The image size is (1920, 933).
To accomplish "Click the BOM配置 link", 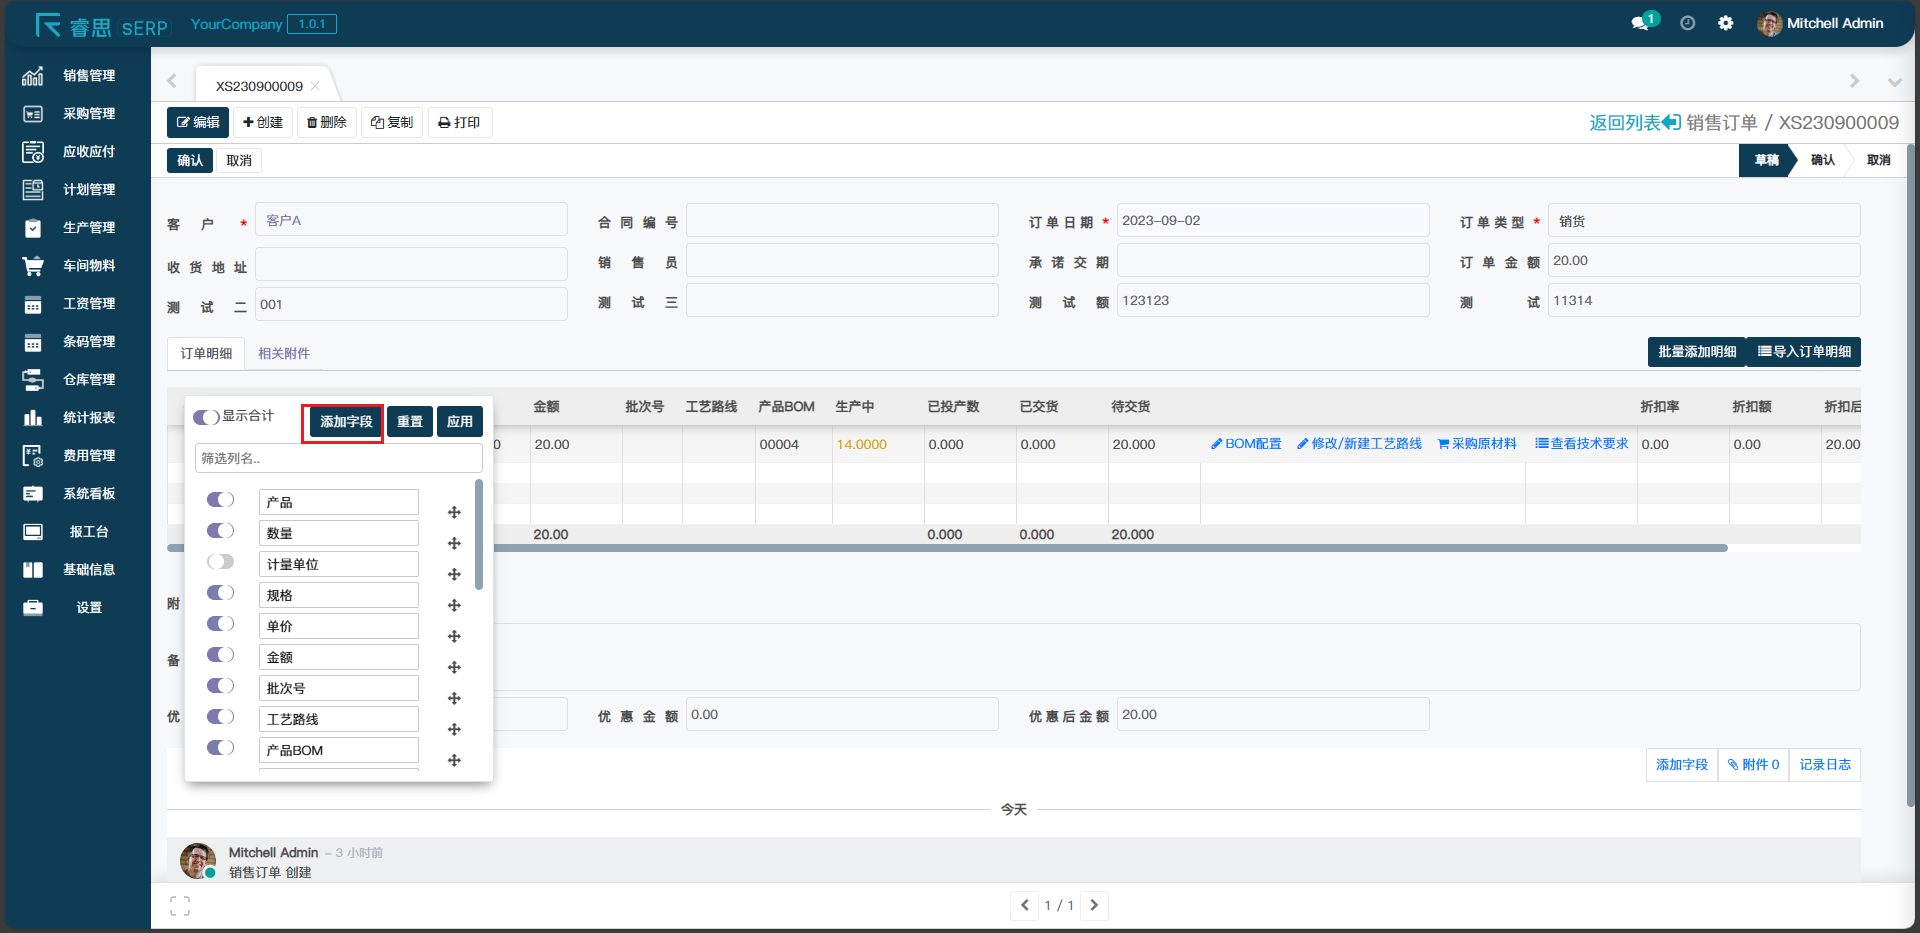I will pyautogui.click(x=1246, y=444).
